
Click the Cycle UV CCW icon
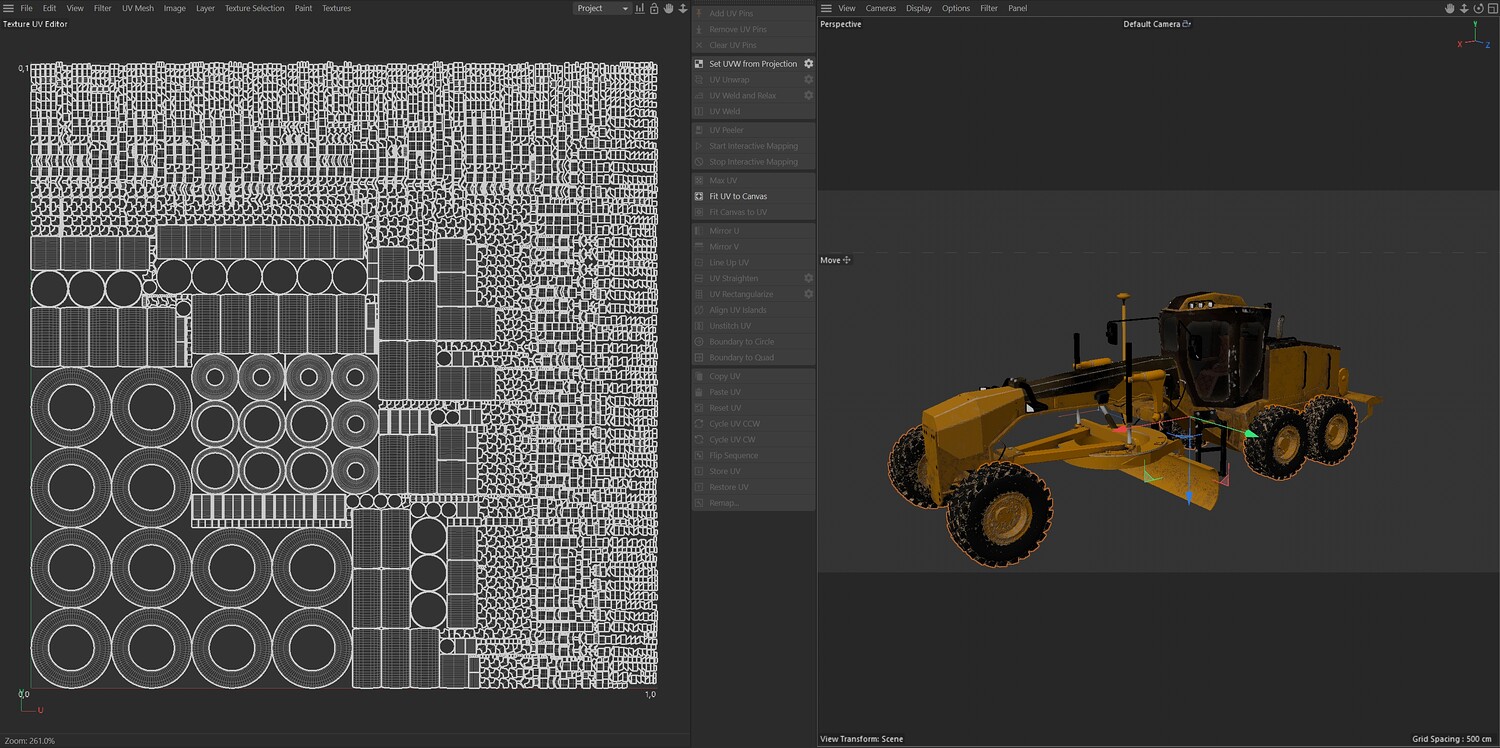point(699,424)
